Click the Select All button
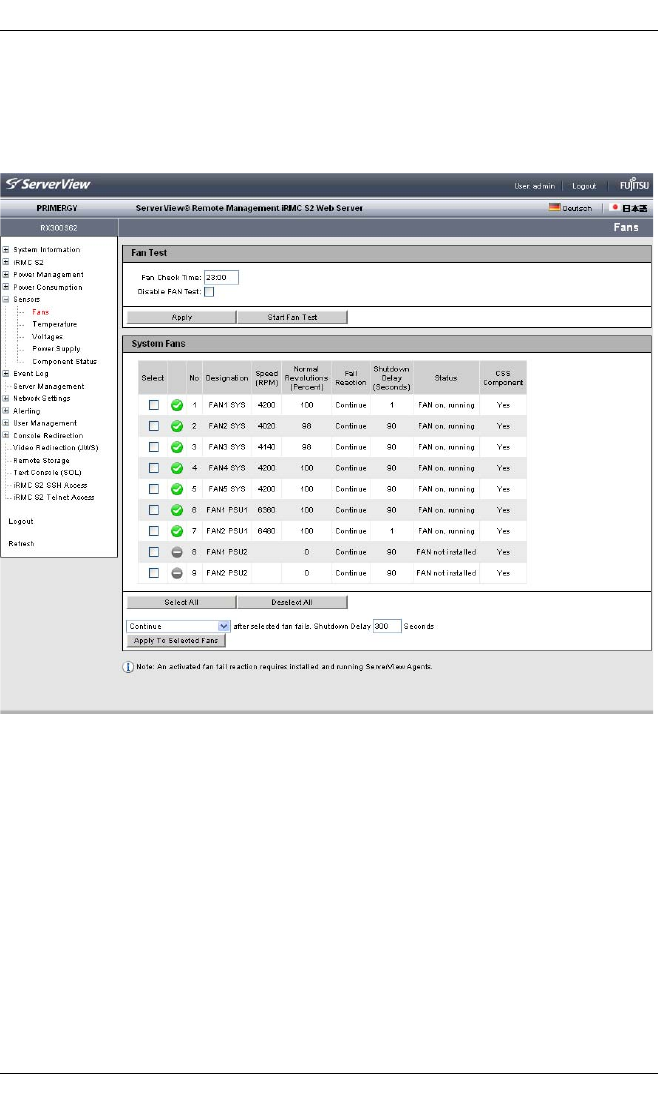The height and width of the screenshot is (1105, 658). pyautogui.click(x=182, y=603)
